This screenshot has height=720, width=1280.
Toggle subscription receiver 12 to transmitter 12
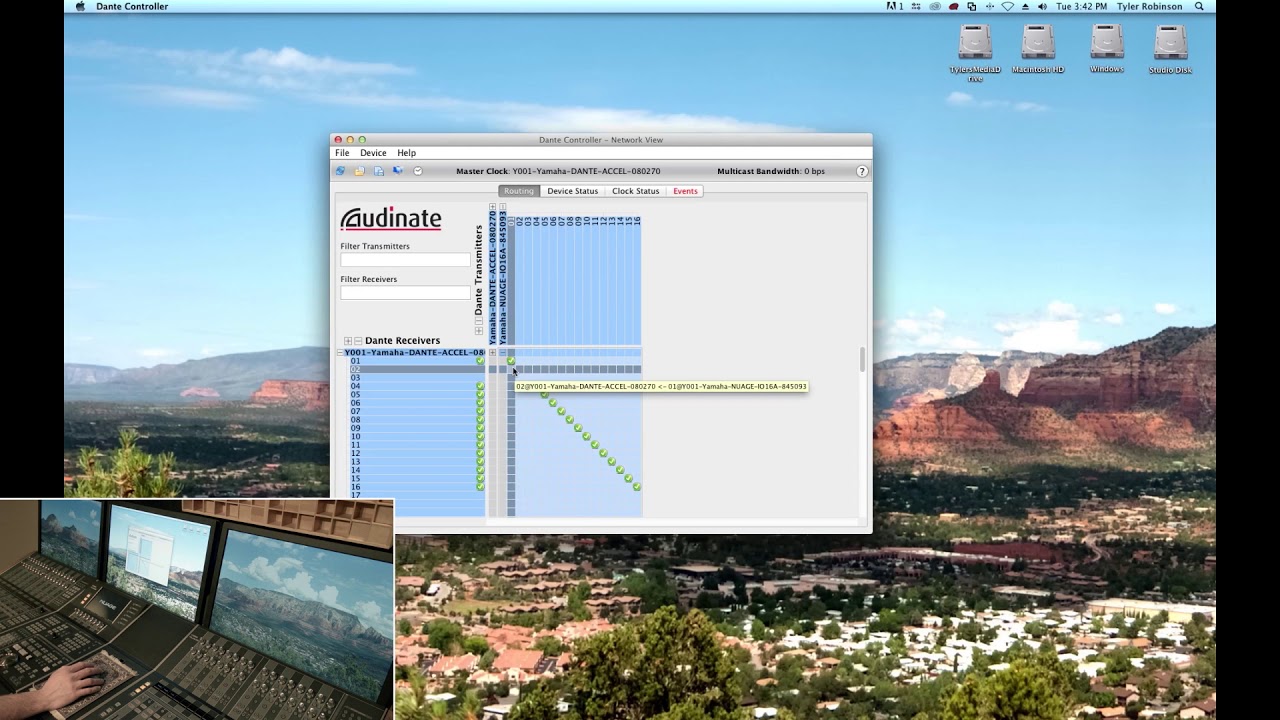[604, 453]
